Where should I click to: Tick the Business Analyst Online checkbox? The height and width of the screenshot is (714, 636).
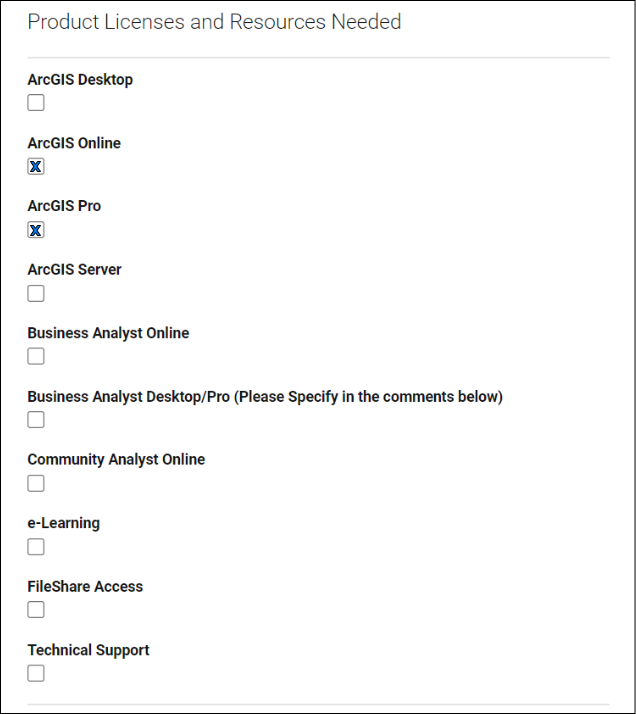tap(36, 356)
